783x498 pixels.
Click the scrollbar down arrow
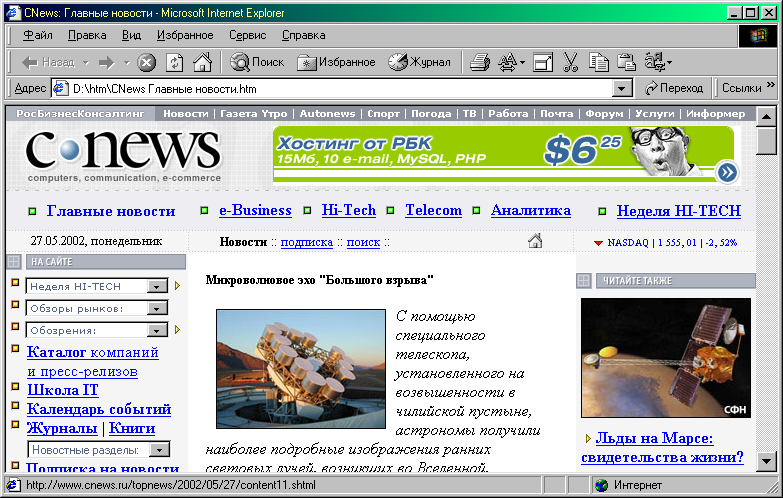click(x=766, y=461)
